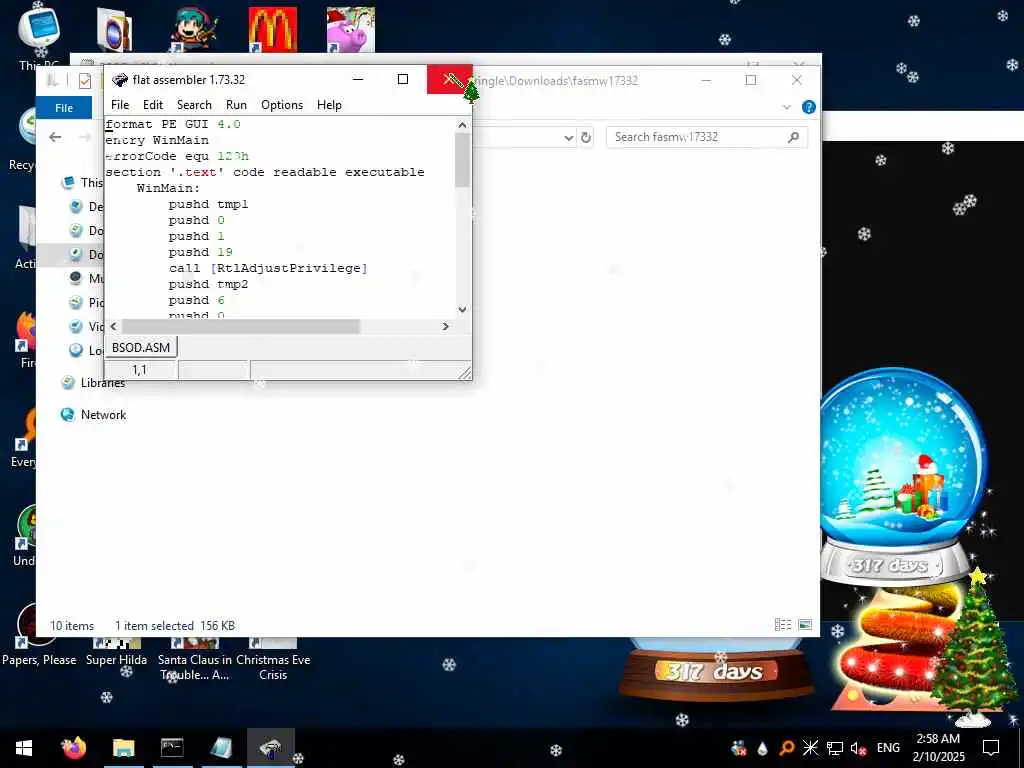Open the command prompt taskbar icon

172,748
